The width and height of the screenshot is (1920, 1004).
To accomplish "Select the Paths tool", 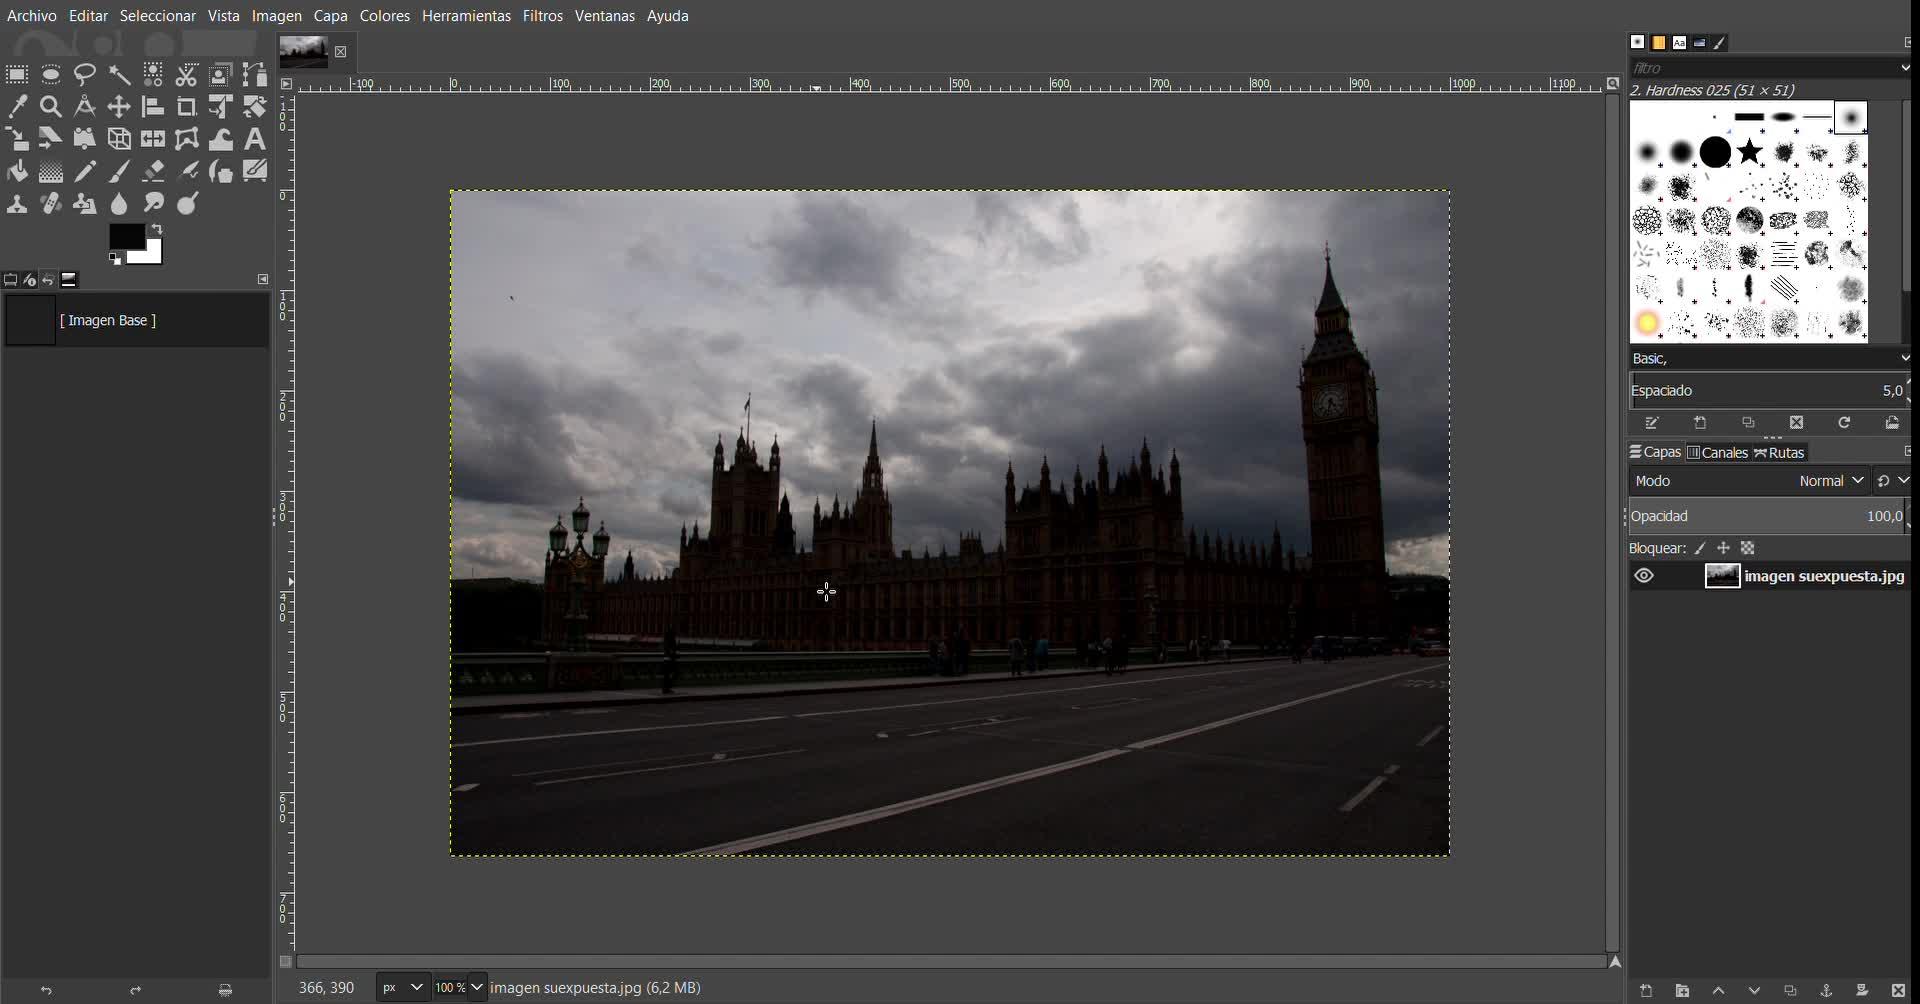I will 255,74.
